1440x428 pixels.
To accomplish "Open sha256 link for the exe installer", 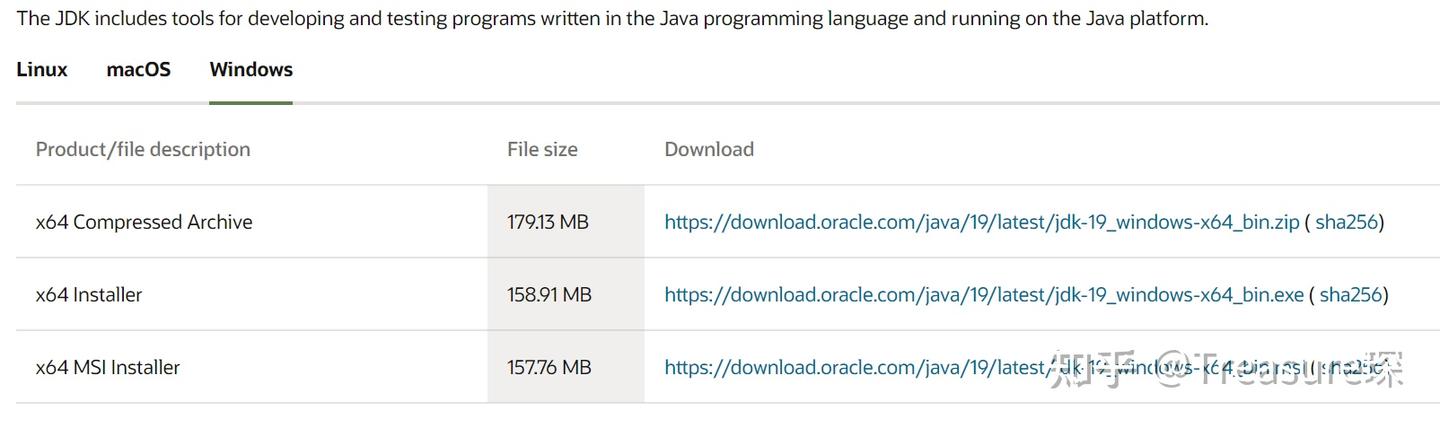I will click(1351, 295).
